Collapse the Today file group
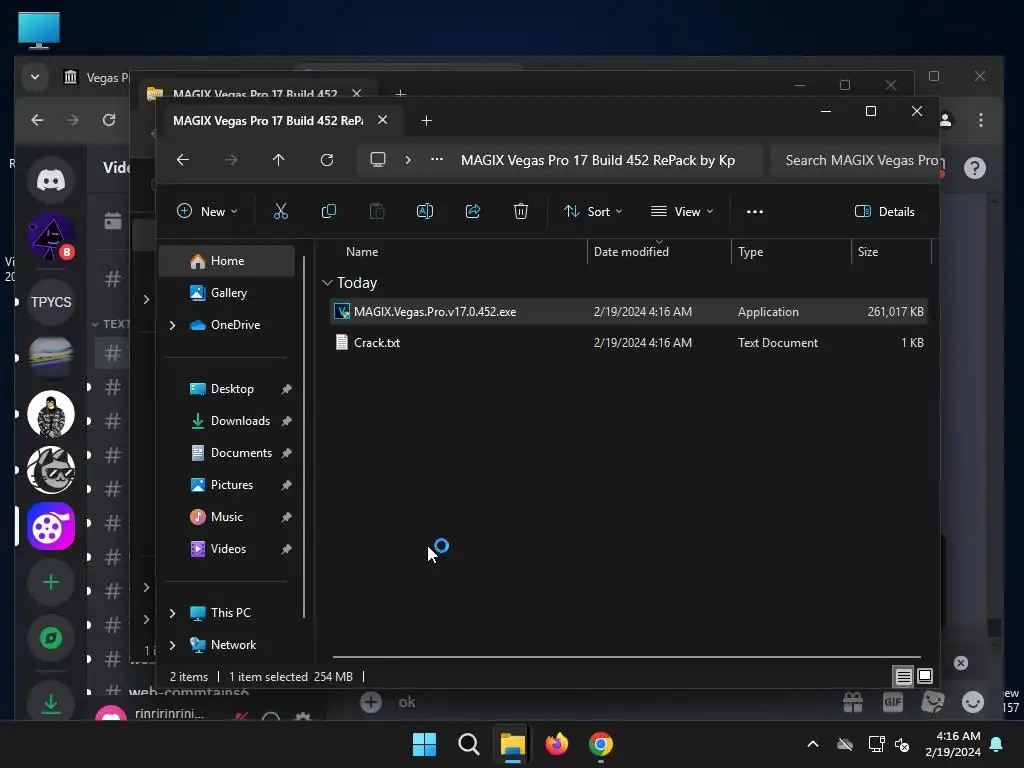Image resolution: width=1024 pixels, height=768 pixels. [x=327, y=283]
